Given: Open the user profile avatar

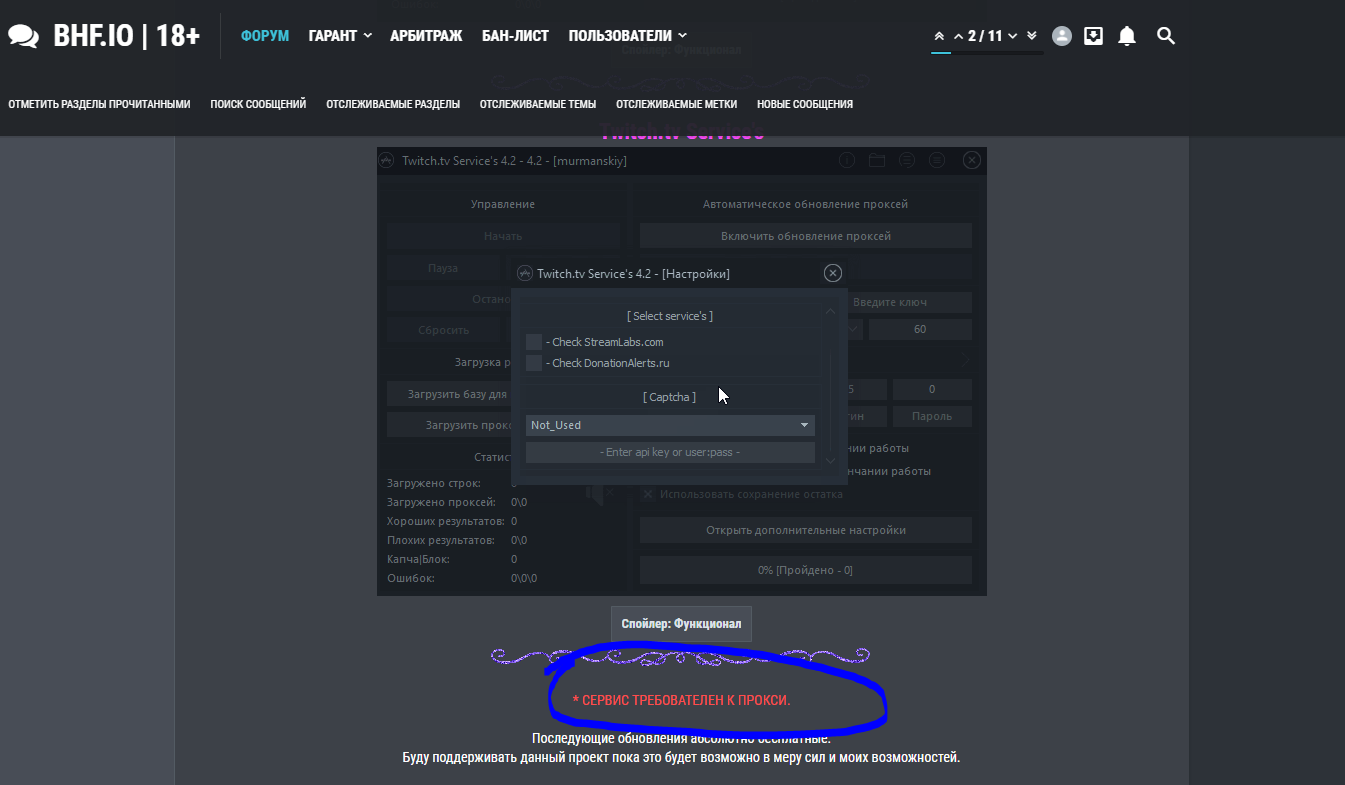Looking at the screenshot, I should coord(1062,36).
